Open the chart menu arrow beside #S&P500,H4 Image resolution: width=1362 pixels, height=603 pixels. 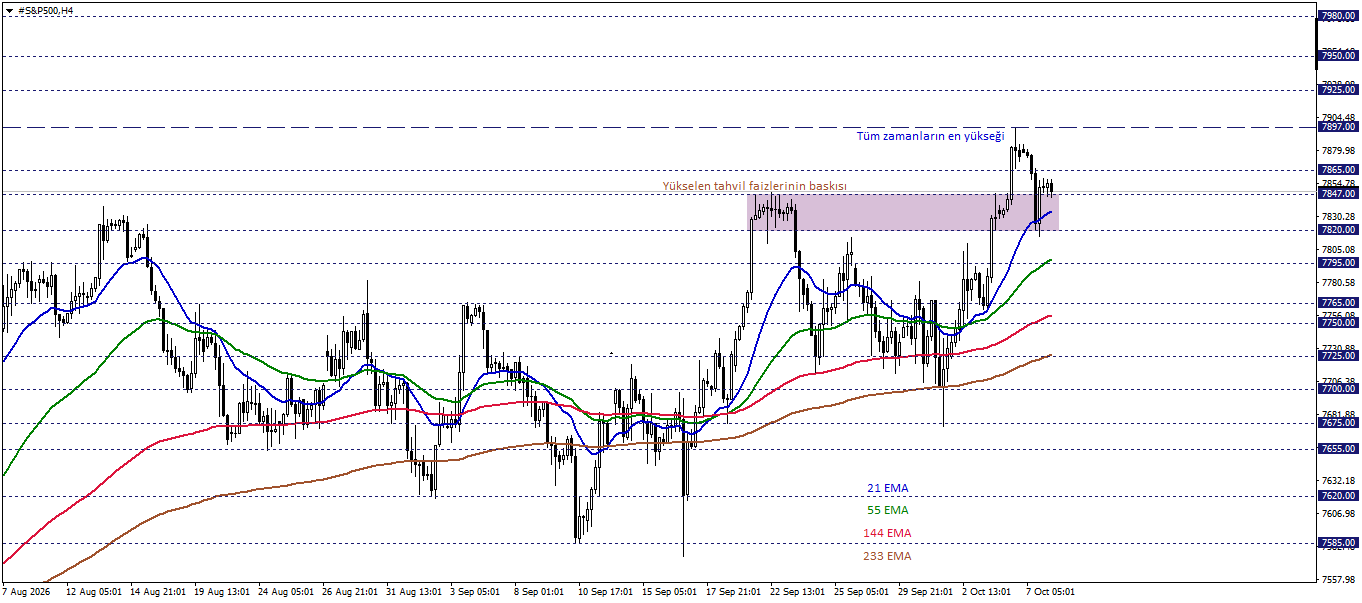[9, 10]
